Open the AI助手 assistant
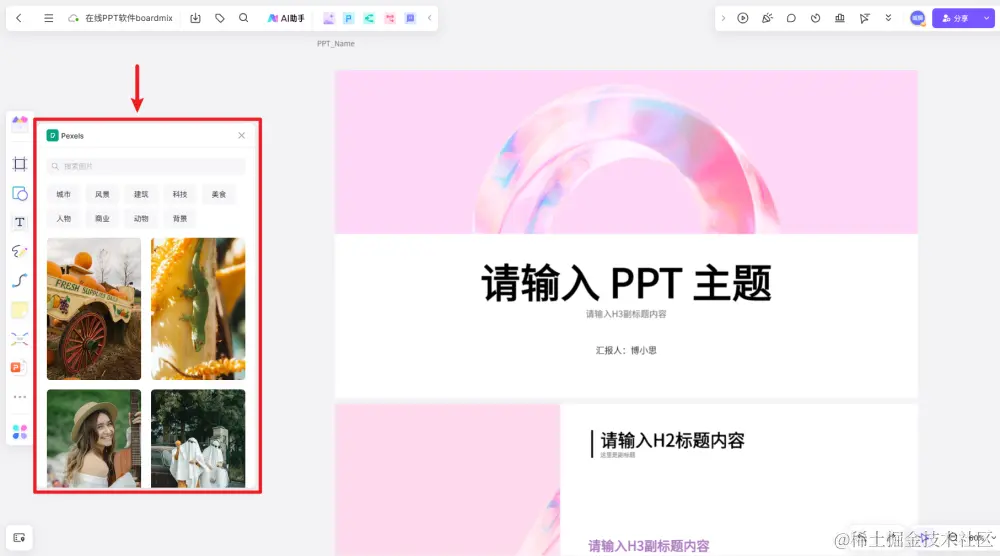Screen dimensions: 1000x556 point(286,18)
